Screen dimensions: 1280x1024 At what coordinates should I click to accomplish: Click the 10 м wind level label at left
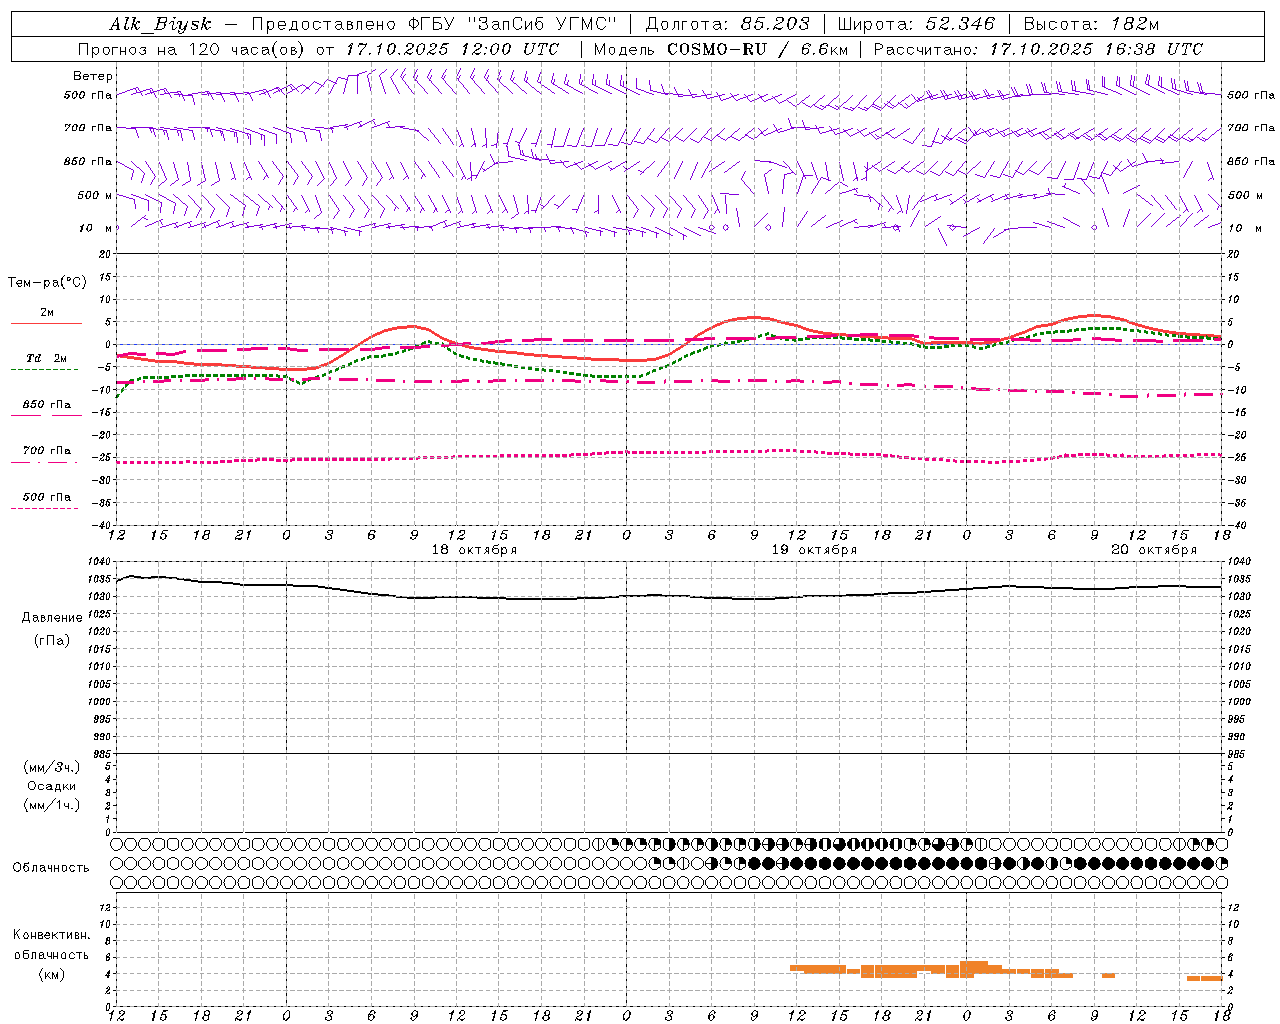(95, 228)
